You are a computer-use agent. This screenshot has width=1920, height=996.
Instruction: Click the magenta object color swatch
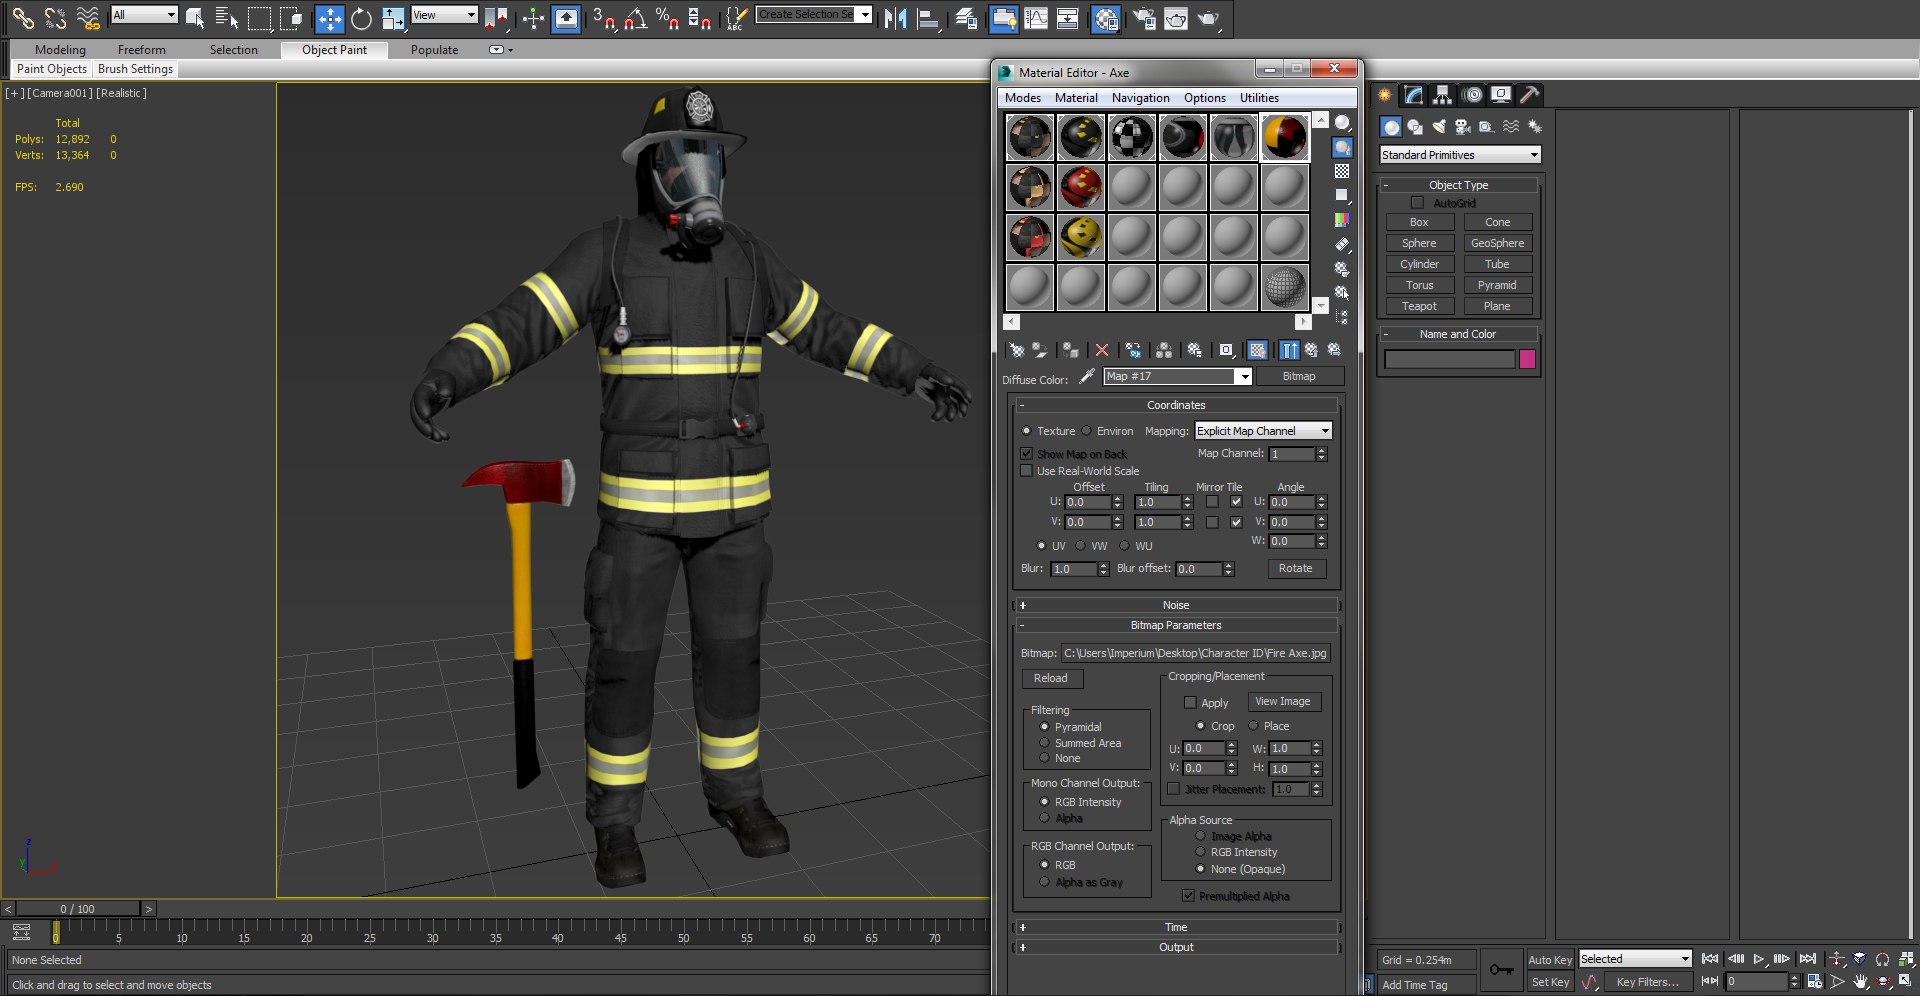[x=1527, y=359]
